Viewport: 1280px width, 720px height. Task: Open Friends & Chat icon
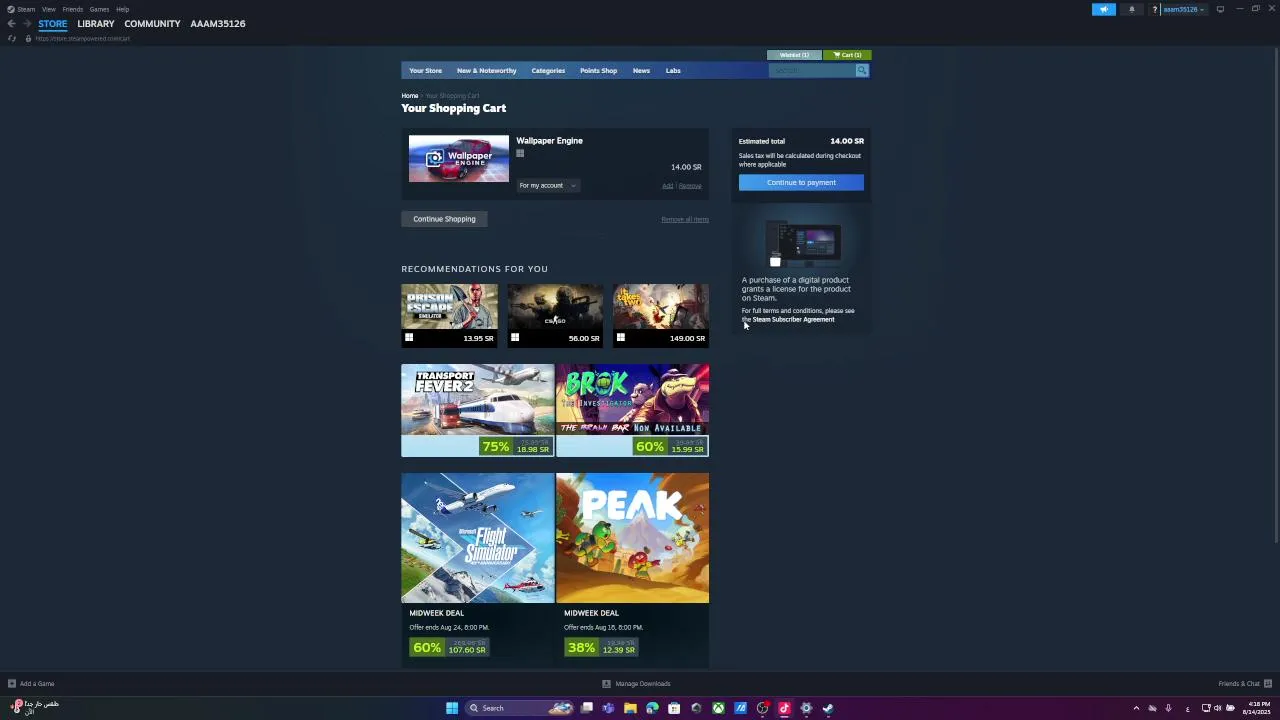pos(1267,684)
